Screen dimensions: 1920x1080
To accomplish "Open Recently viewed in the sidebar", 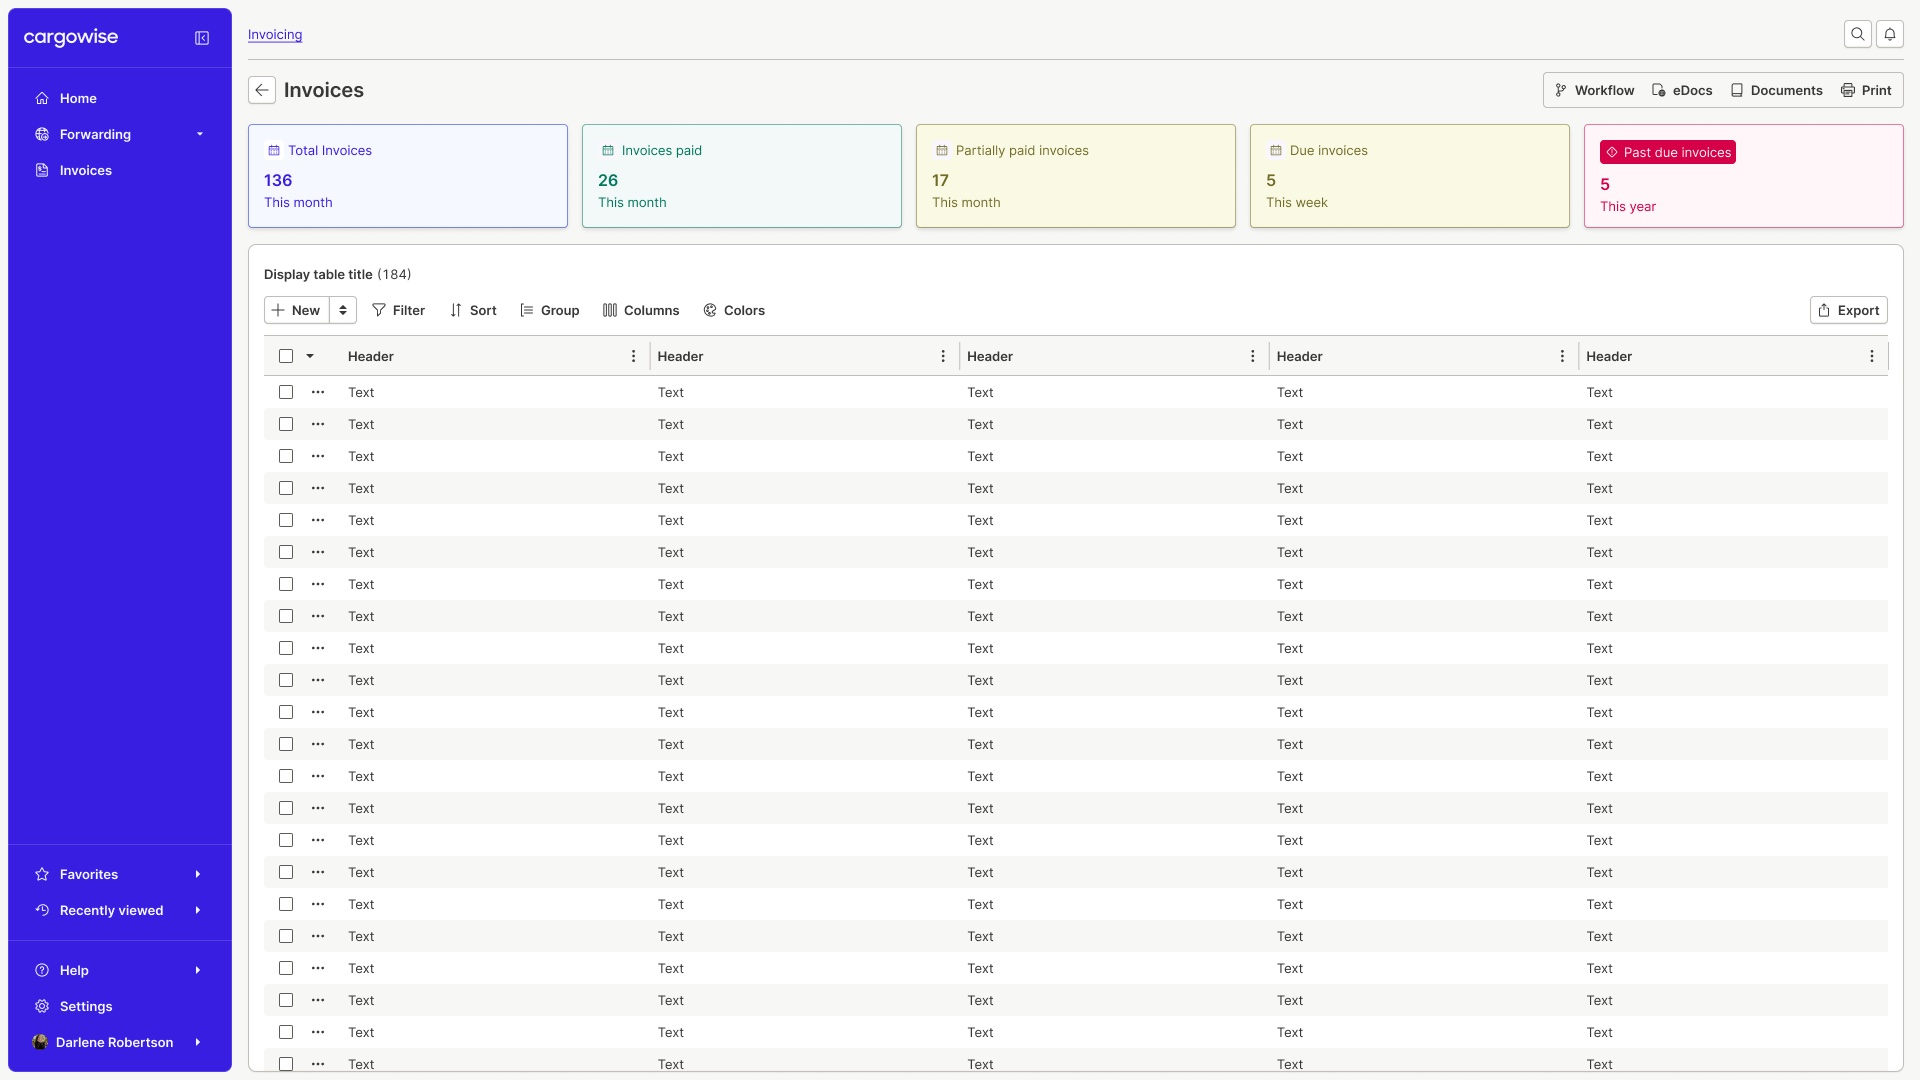I will point(120,910).
